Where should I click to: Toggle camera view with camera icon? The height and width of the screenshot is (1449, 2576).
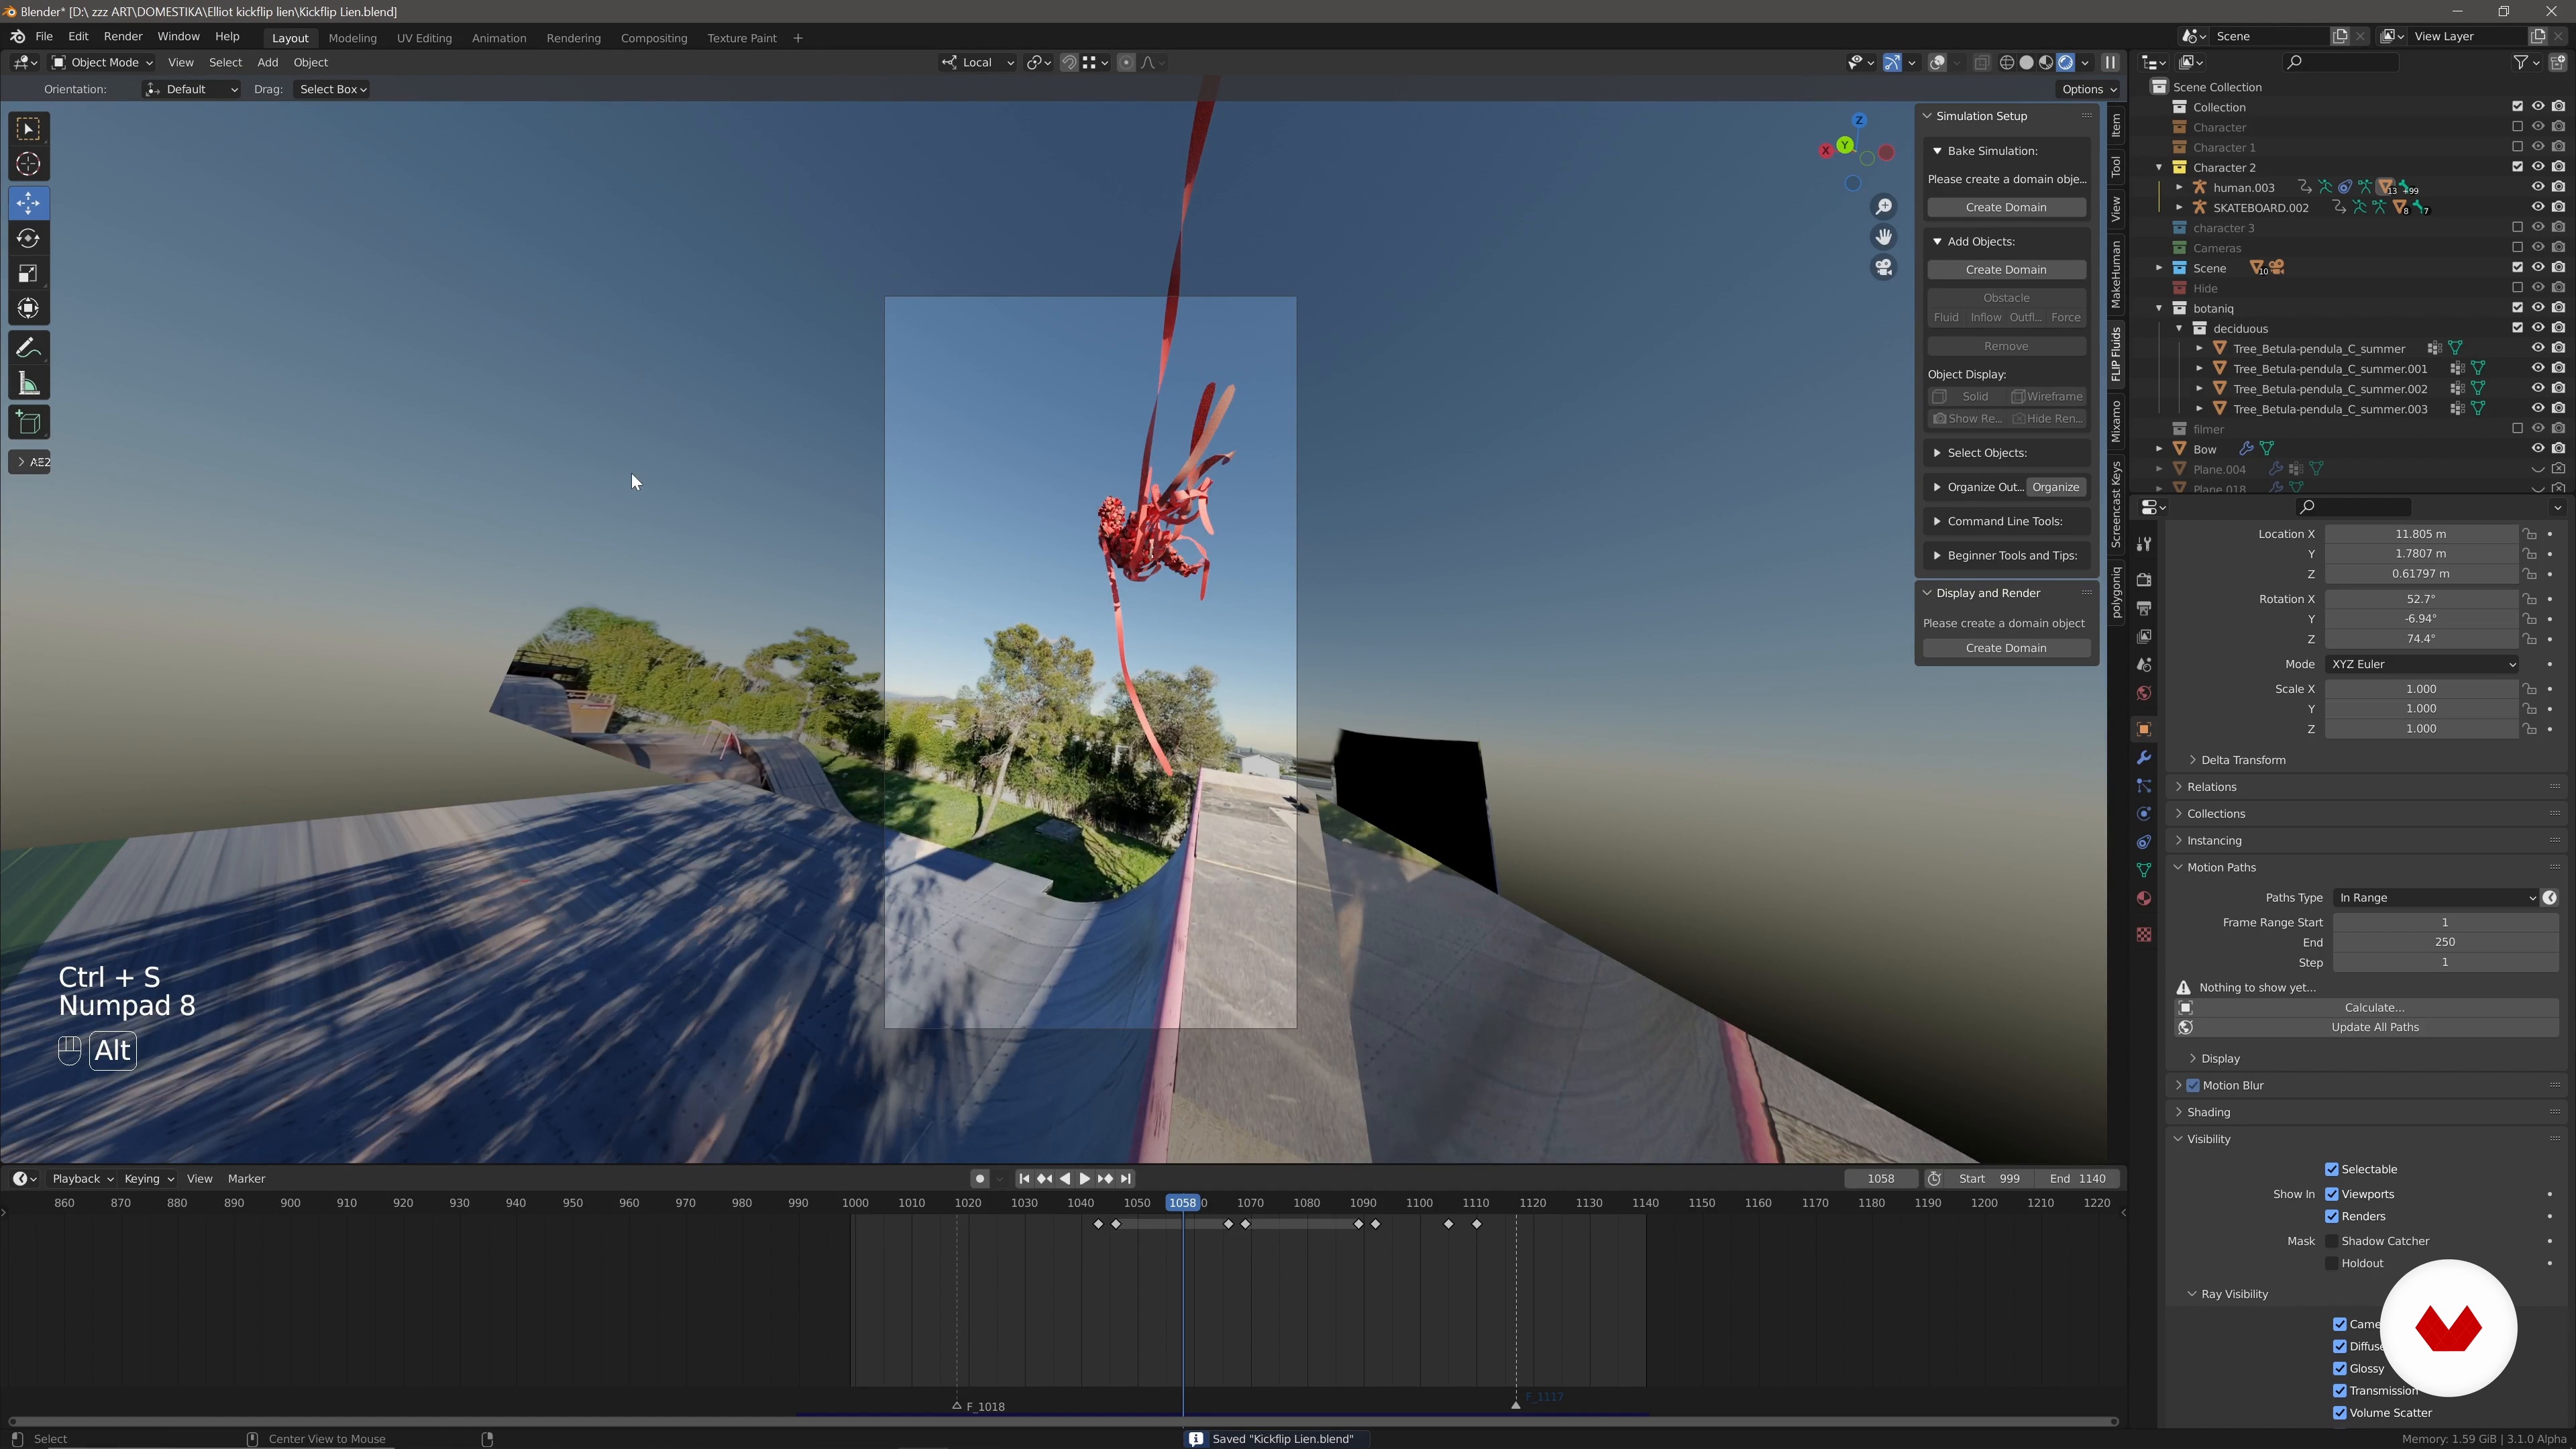click(1884, 267)
